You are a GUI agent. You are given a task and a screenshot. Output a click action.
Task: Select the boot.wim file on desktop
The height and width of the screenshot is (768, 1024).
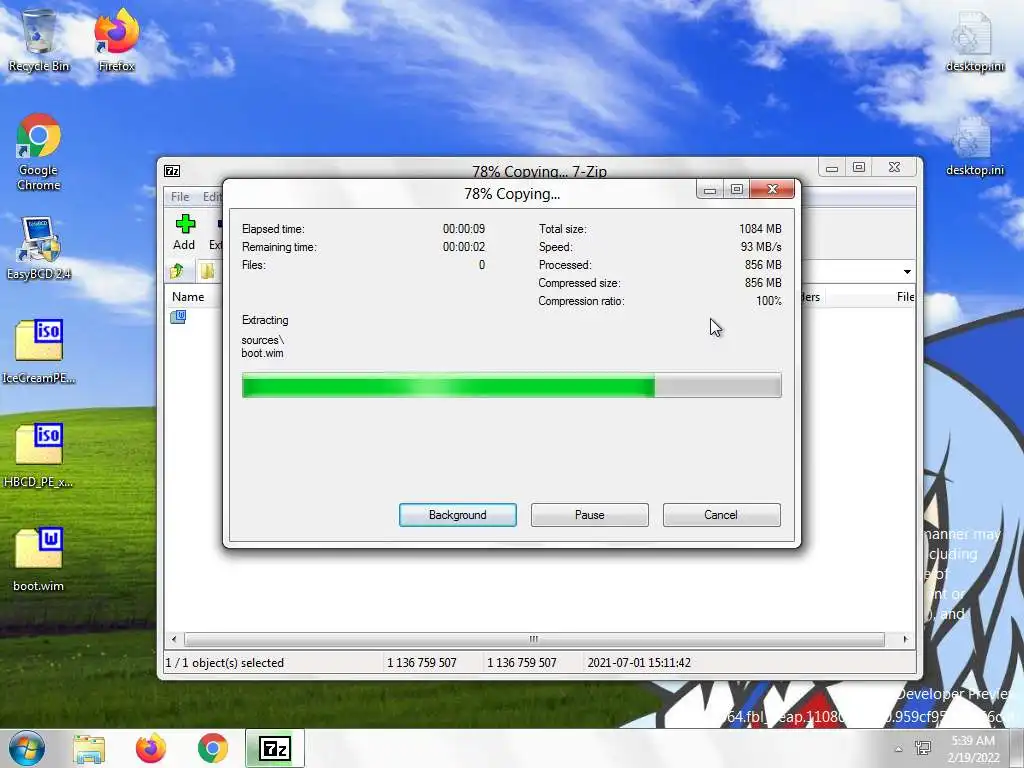(39, 559)
